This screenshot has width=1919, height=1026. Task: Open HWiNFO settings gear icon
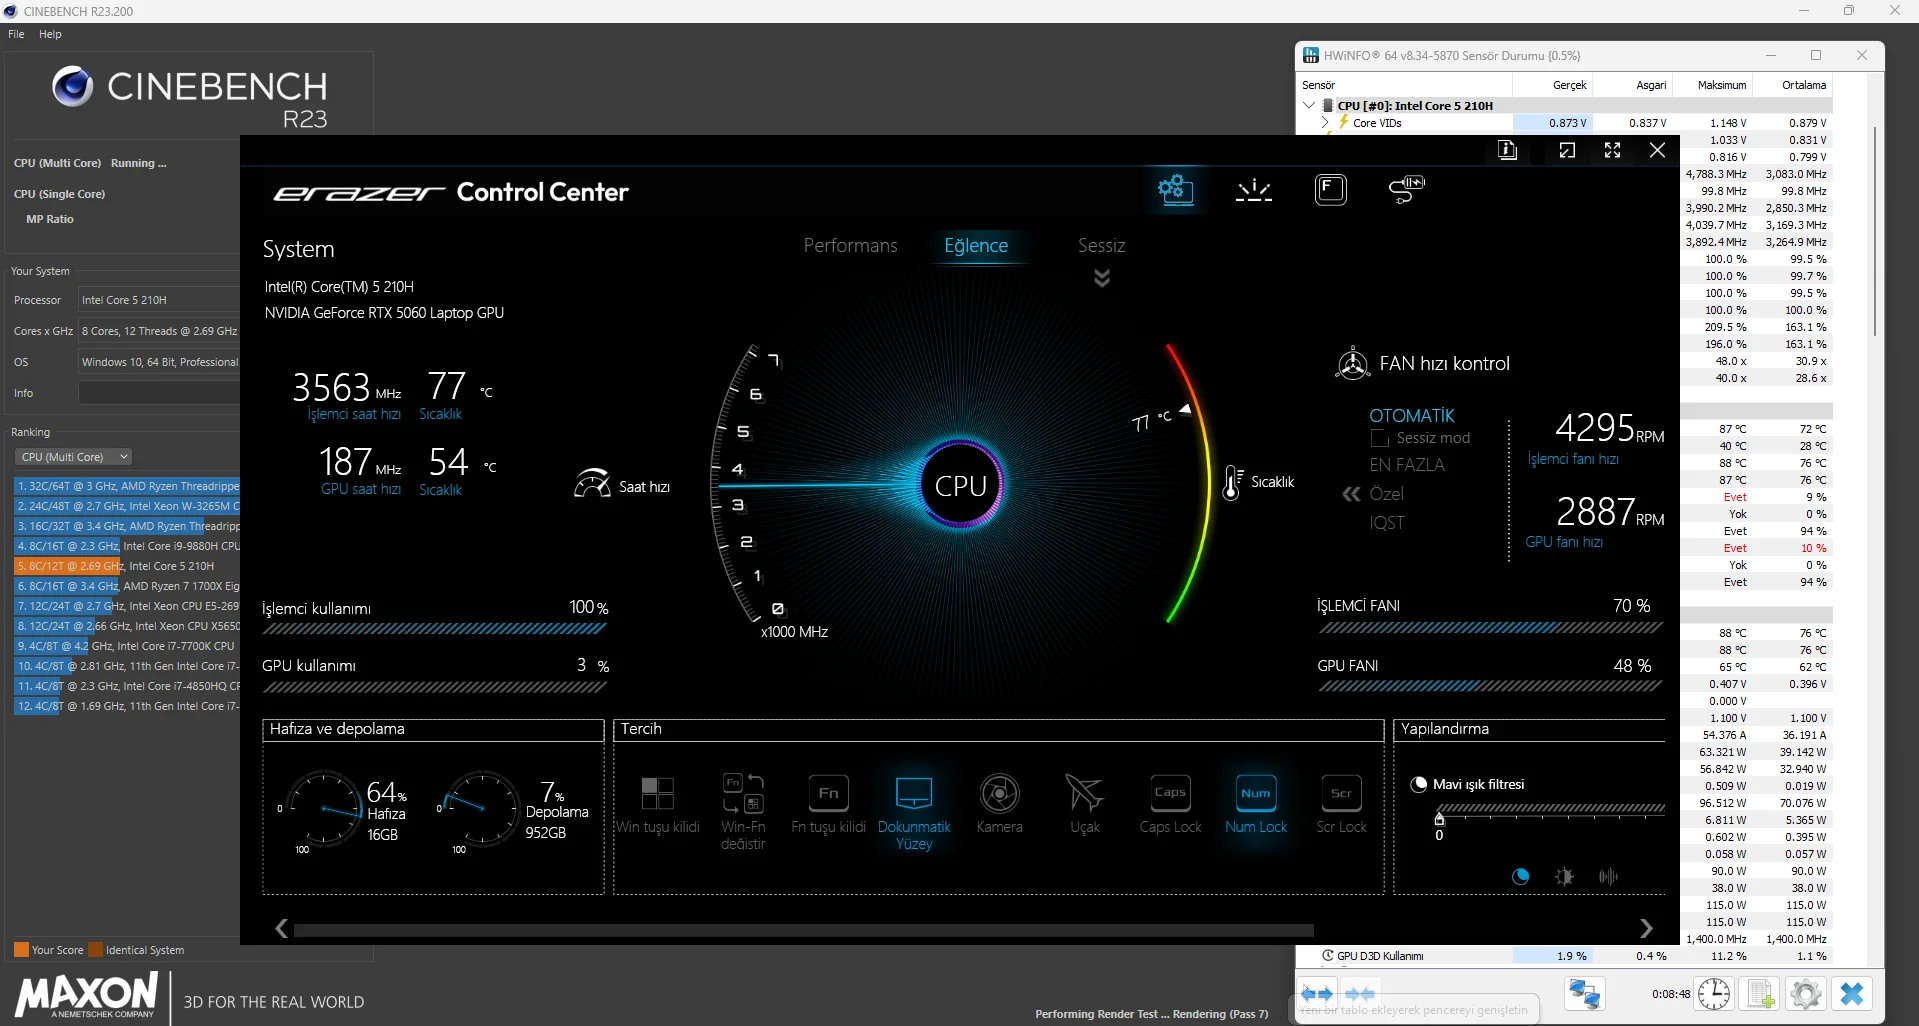pyautogui.click(x=1805, y=994)
